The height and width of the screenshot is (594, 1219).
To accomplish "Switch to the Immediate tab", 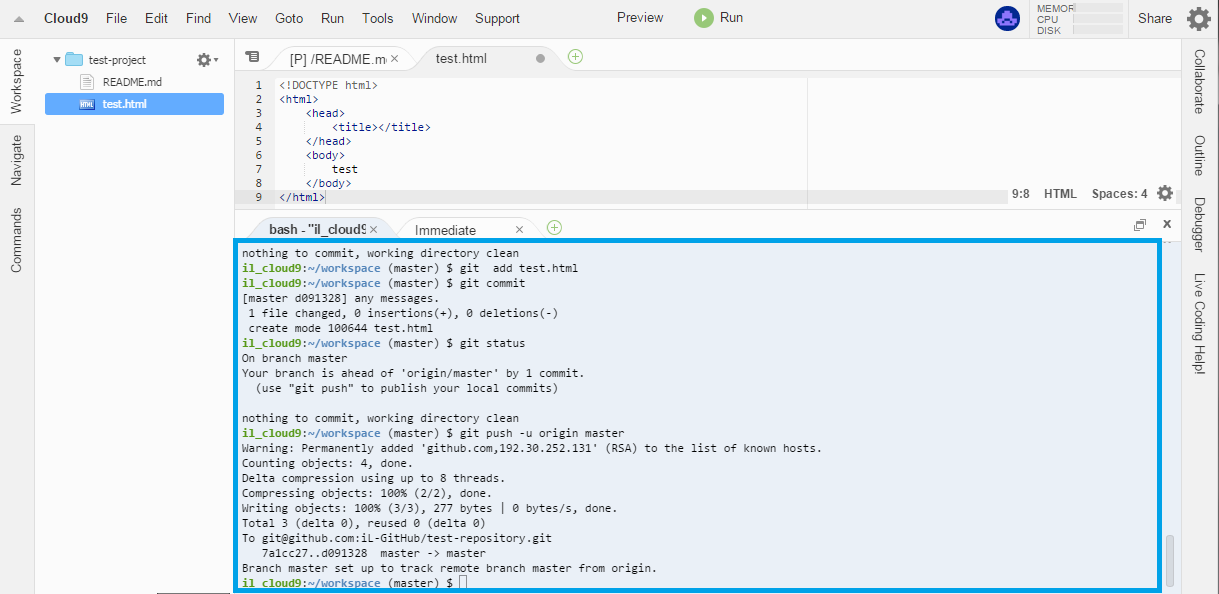I will pyautogui.click(x=445, y=230).
